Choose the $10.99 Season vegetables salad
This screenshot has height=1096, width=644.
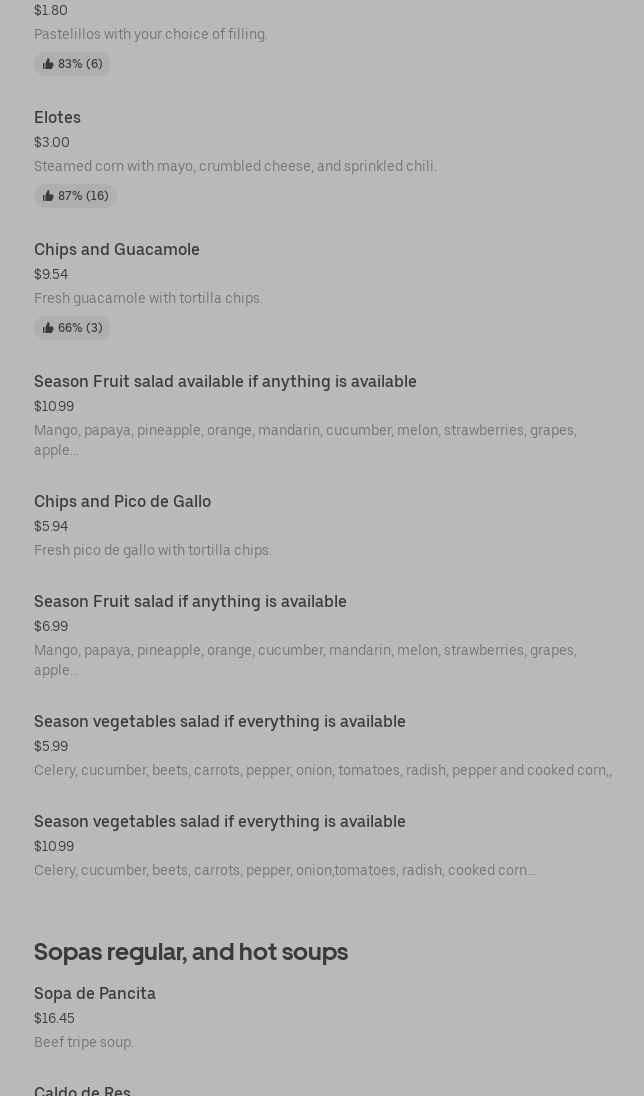[219, 822]
